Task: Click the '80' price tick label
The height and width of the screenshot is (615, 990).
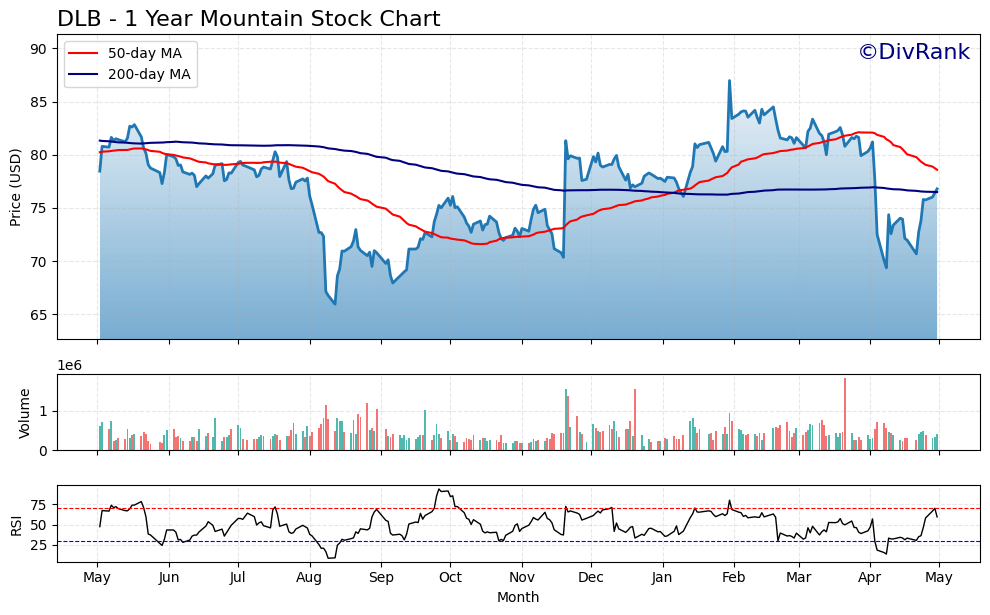Action: (39, 155)
